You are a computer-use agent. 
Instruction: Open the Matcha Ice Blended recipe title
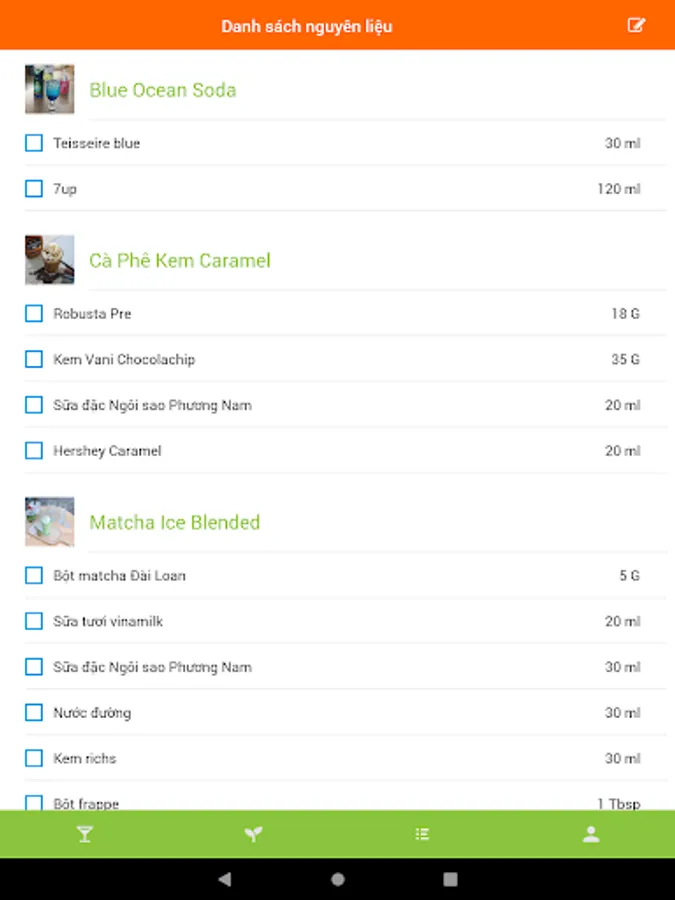point(175,522)
